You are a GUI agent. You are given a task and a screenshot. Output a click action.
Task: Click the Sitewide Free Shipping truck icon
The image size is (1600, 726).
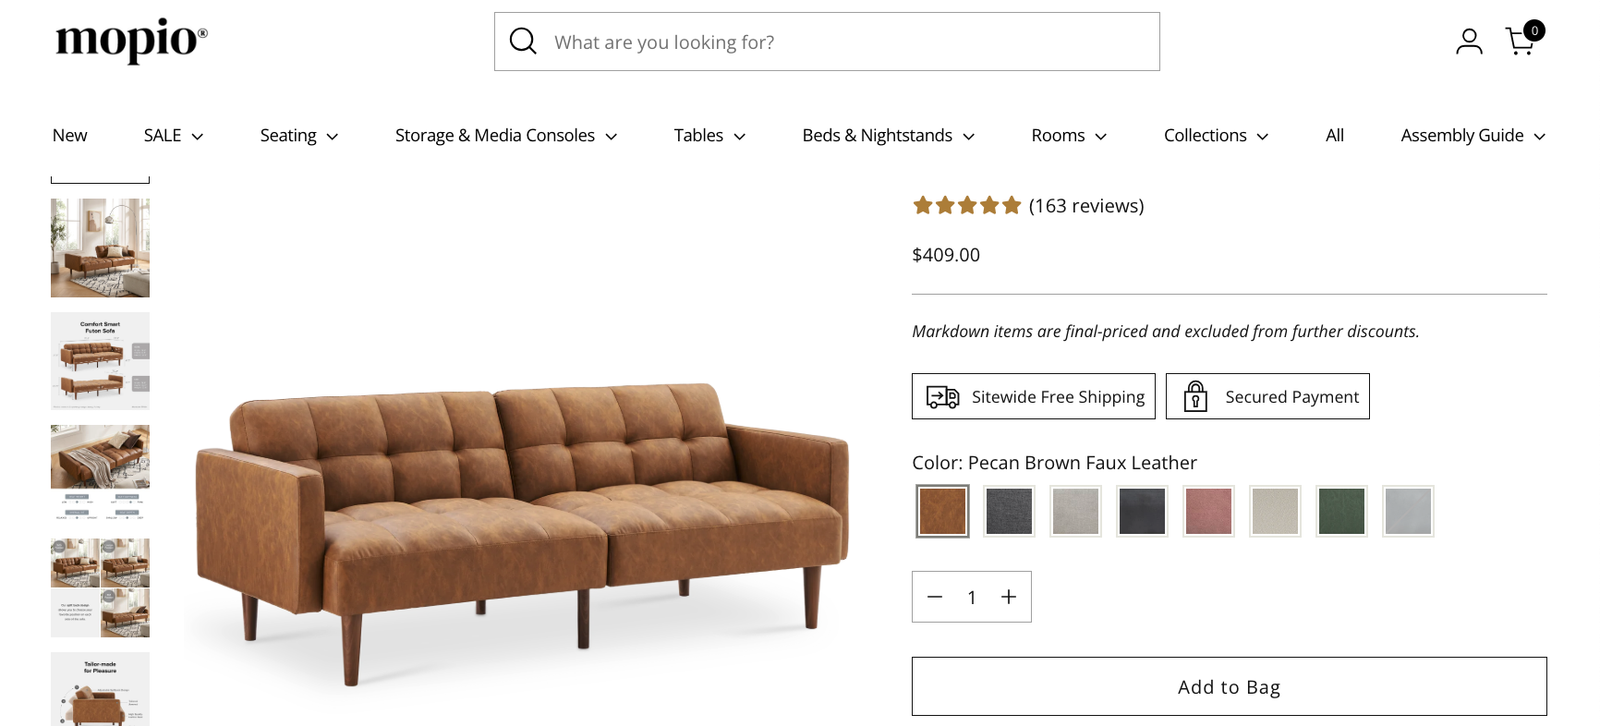click(x=942, y=397)
